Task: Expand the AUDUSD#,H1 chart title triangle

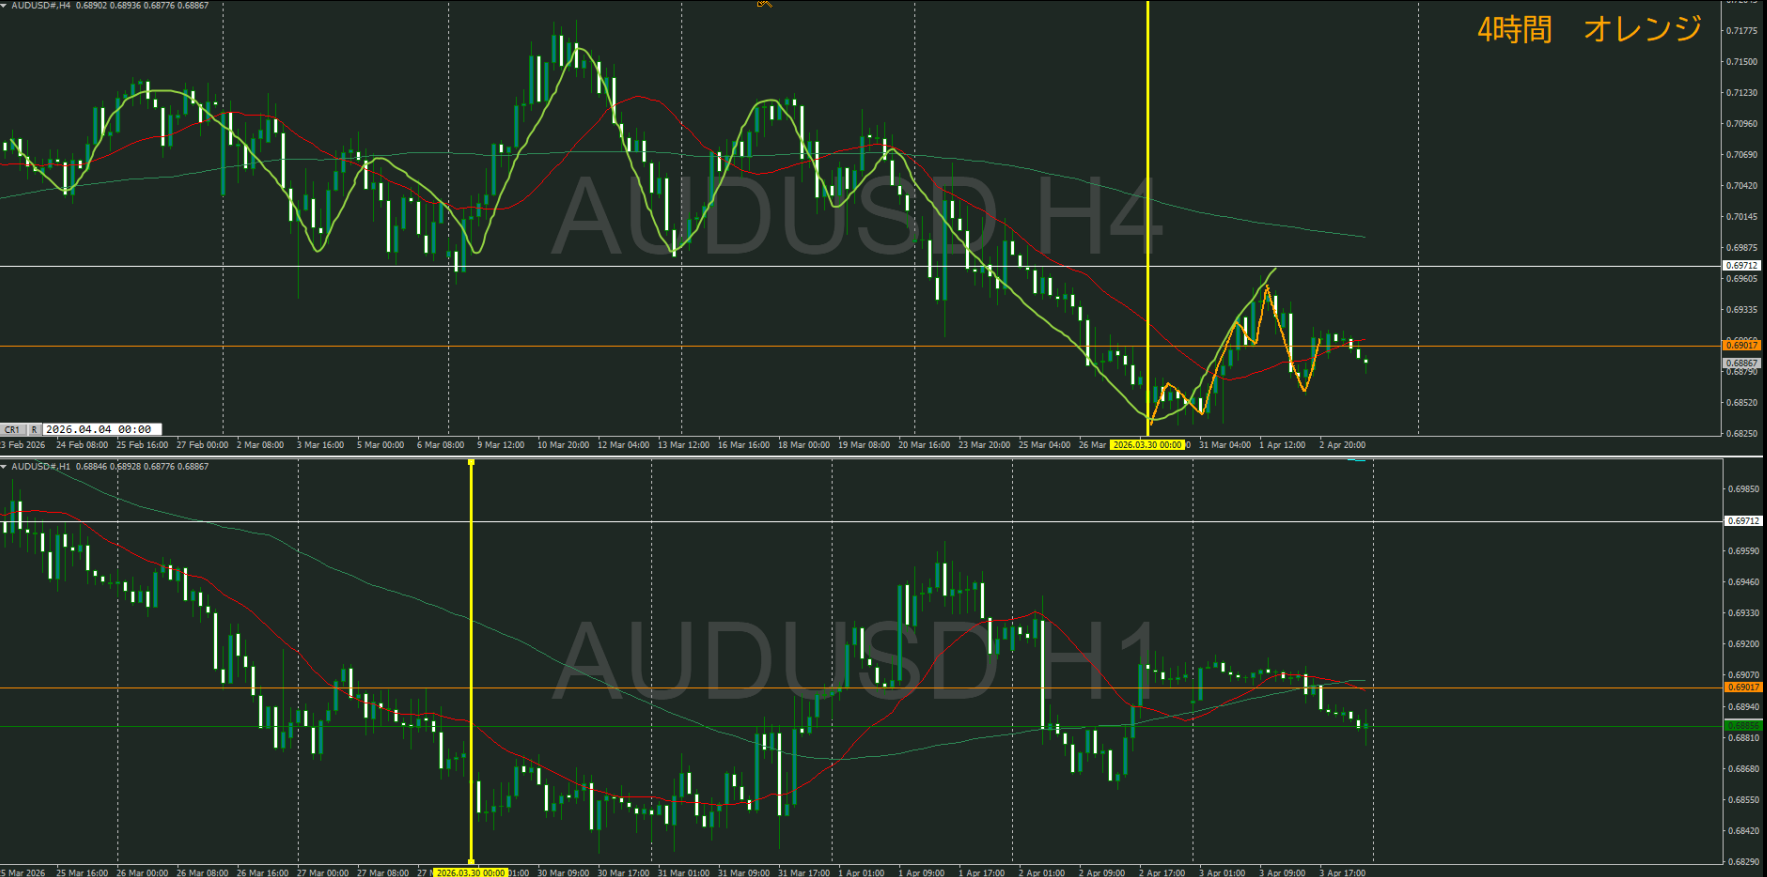Action: pos(5,467)
